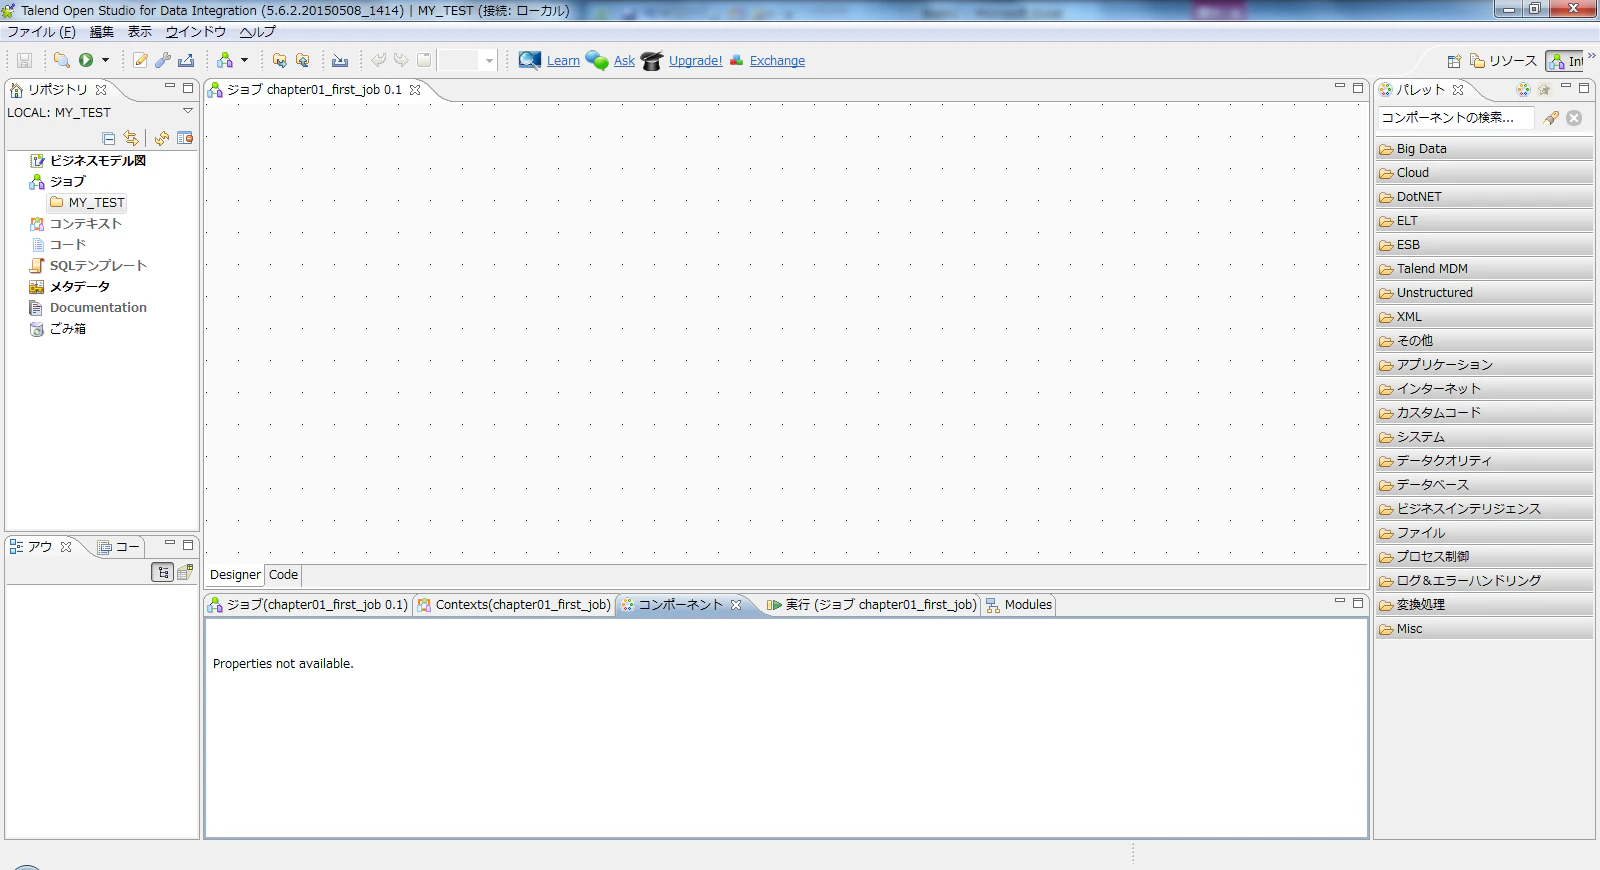Screen dimensions: 1600x870
Task: Expand the Big Data palette folder
Action: coord(1484,149)
